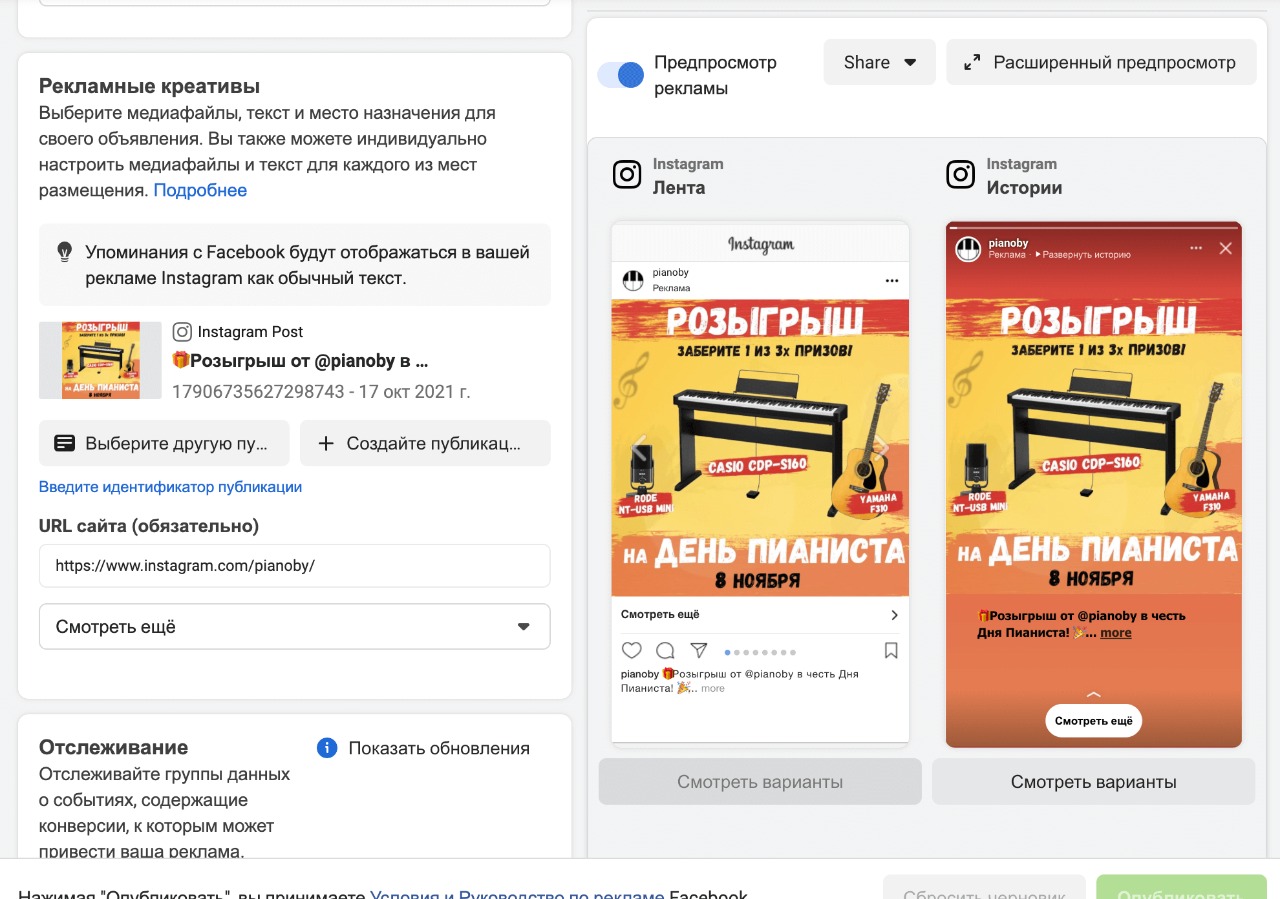1280x899 pixels.
Task: Click the underlined 'more' link in the story caption
Action: (1116, 633)
